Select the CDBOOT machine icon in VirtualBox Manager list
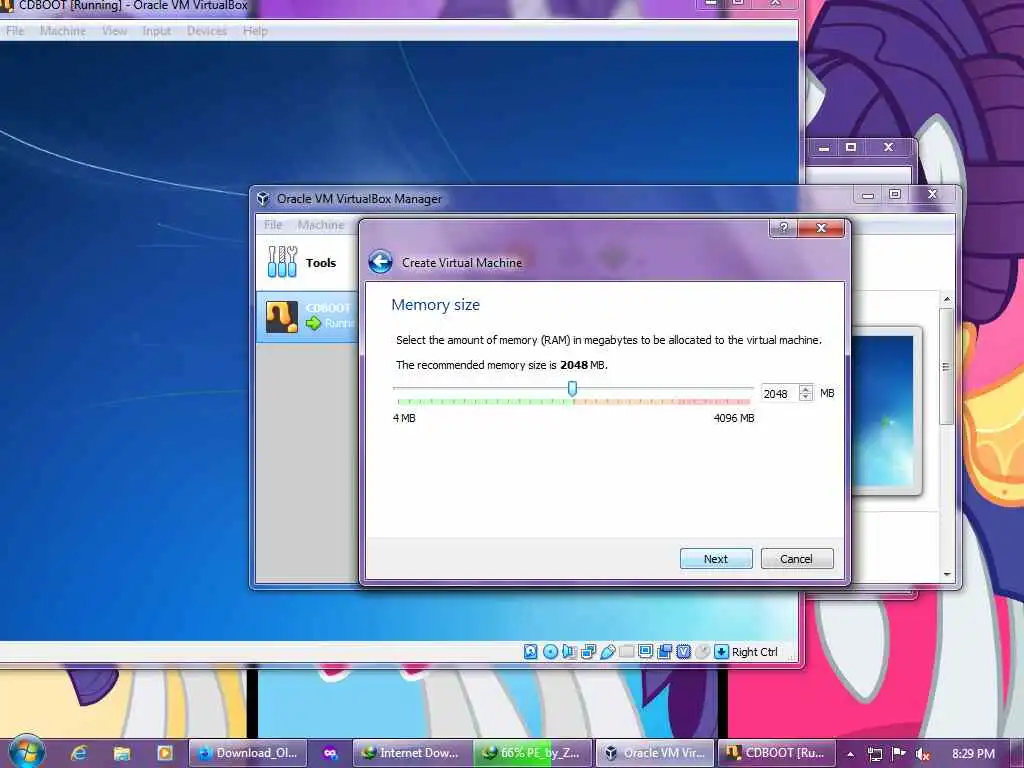The image size is (1024, 768). click(x=281, y=317)
